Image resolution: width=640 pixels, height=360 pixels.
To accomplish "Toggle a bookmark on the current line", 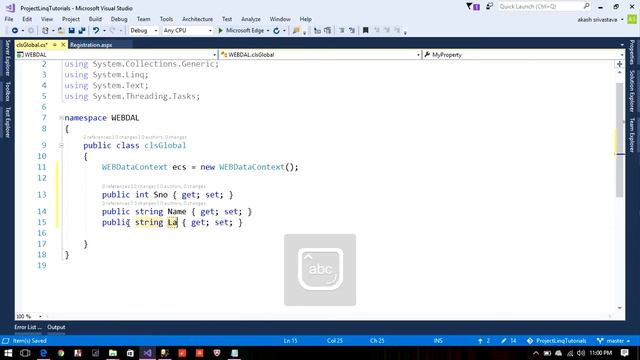I will click(x=366, y=31).
